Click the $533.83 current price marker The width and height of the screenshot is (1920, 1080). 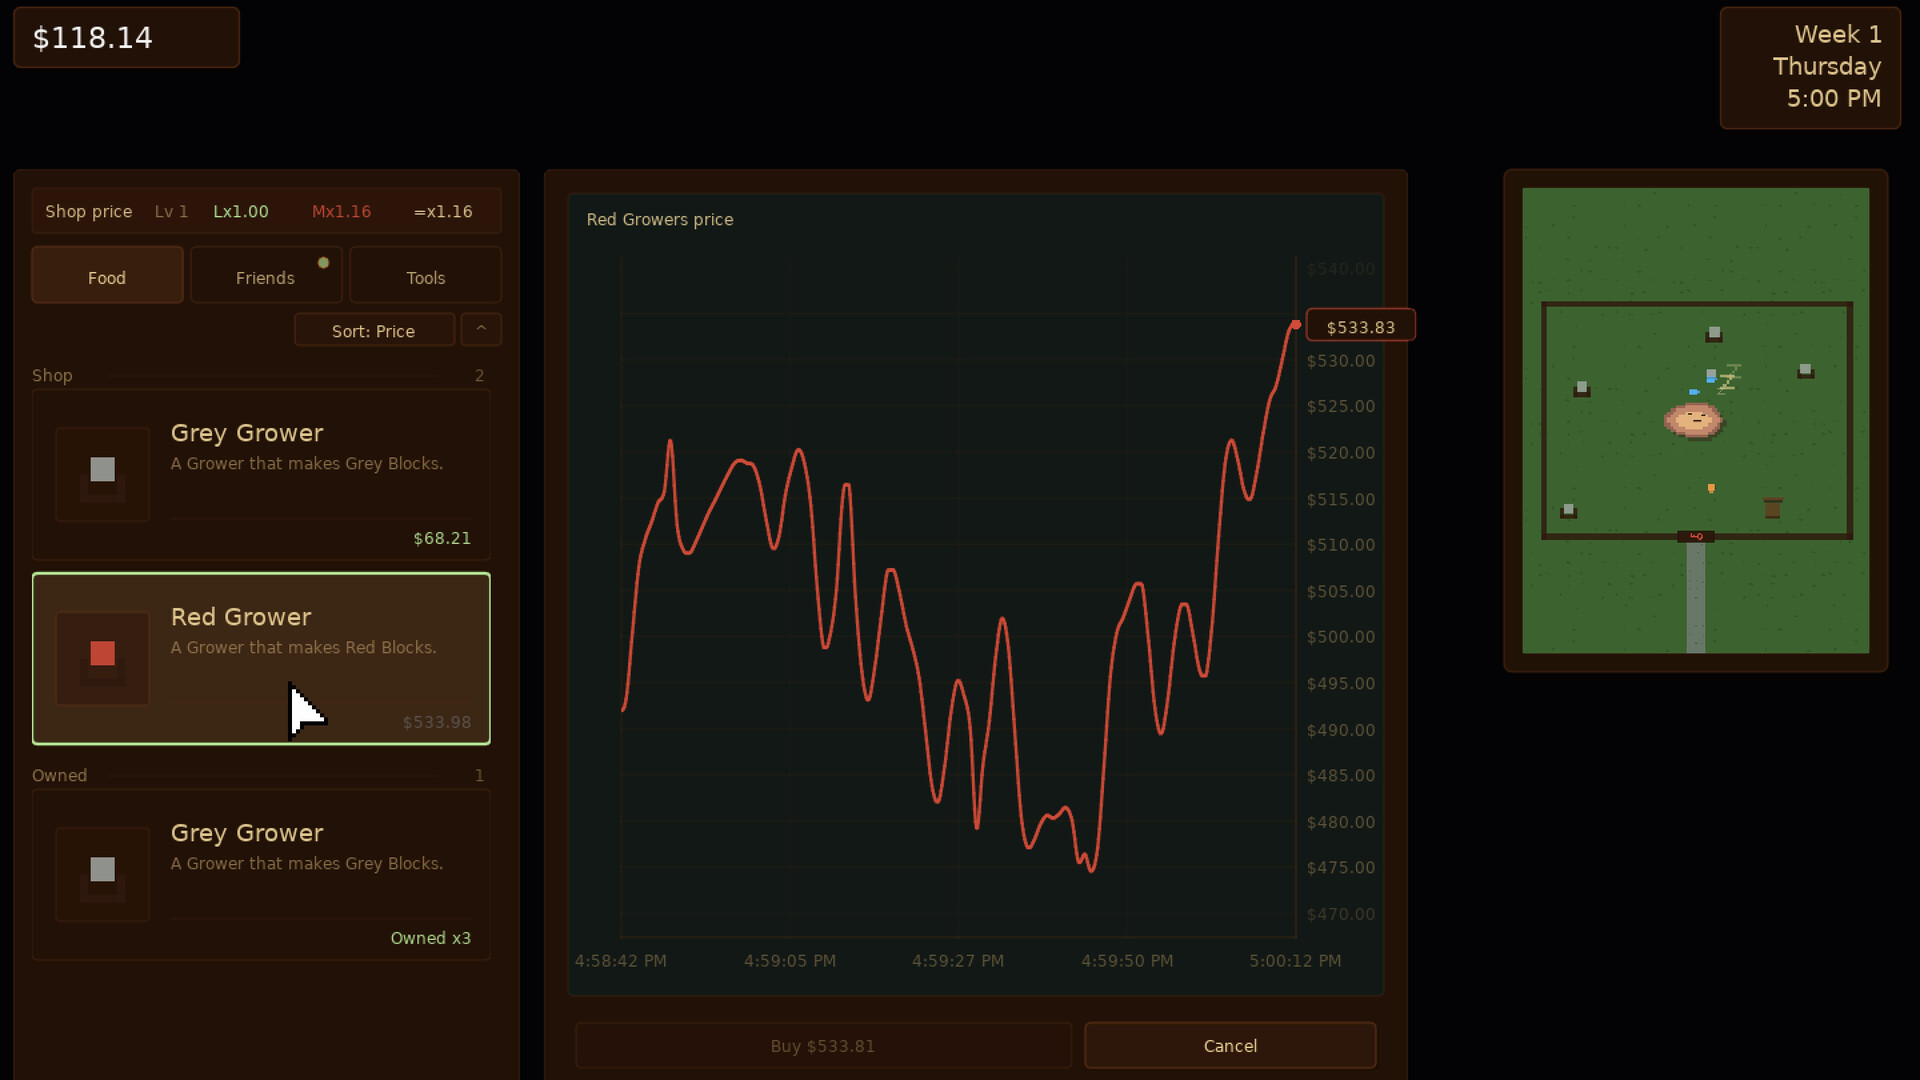click(1360, 327)
